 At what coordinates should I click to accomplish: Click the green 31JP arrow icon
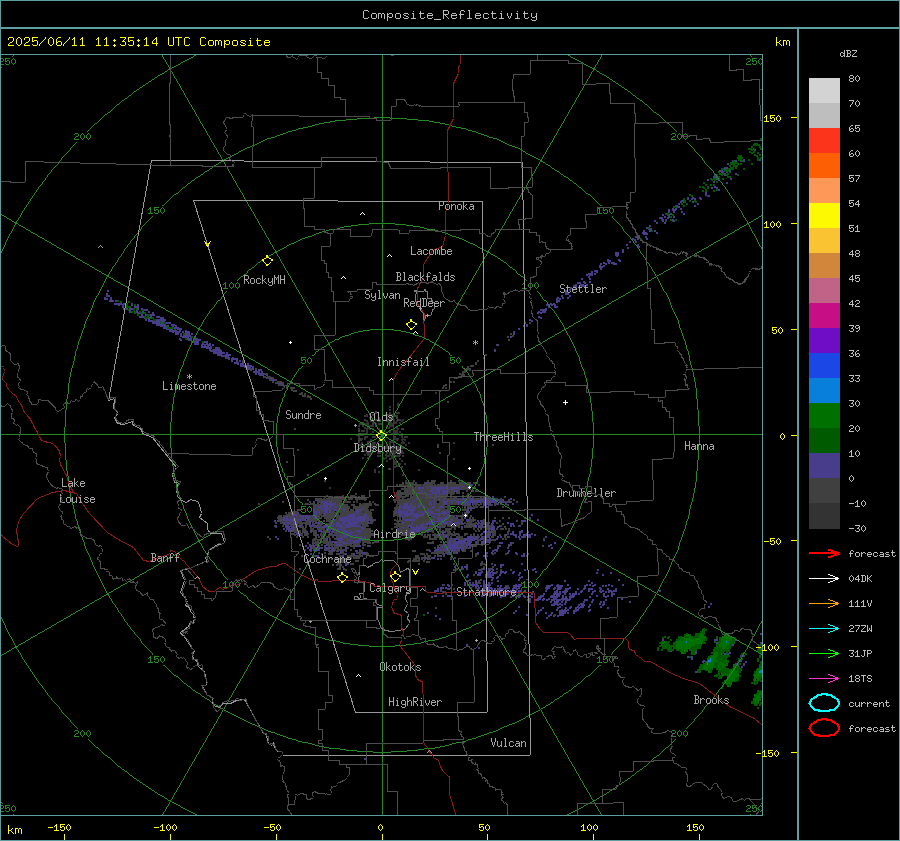click(x=824, y=653)
